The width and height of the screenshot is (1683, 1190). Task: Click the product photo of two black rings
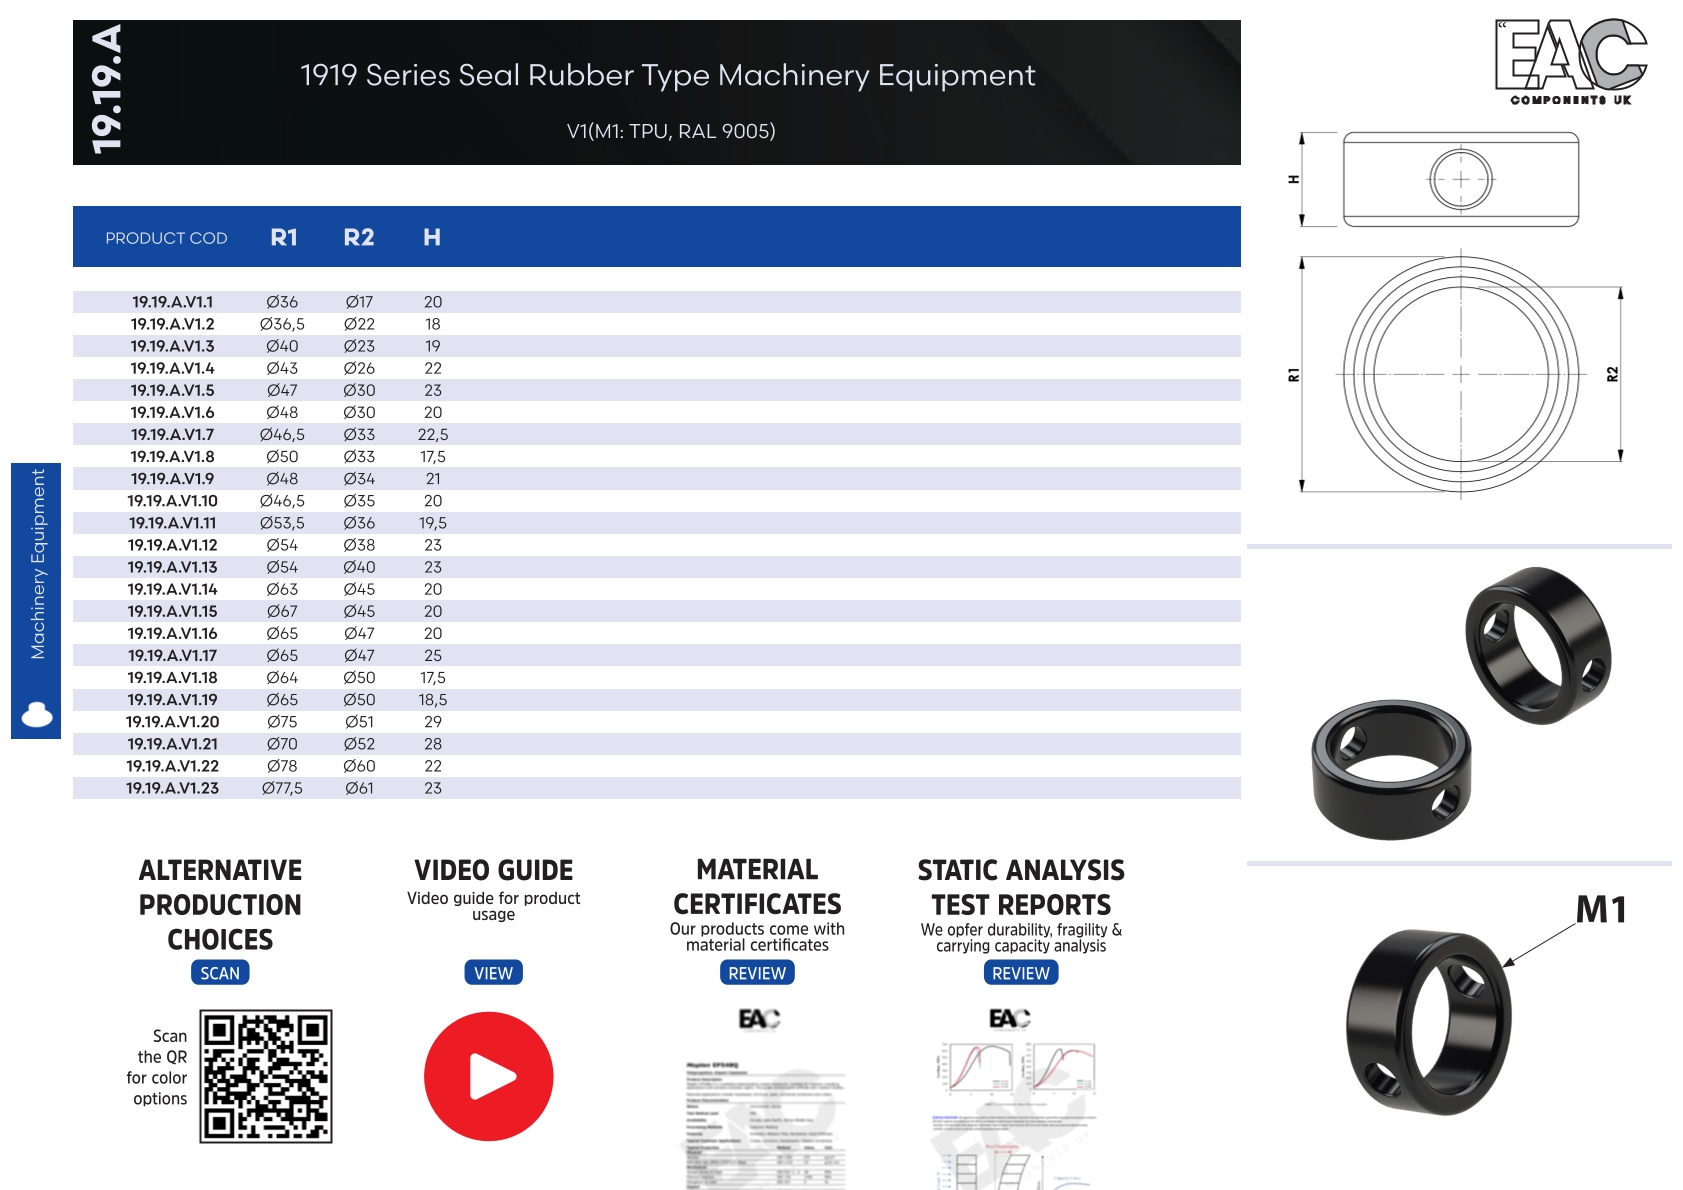[x=1461, y=703]
